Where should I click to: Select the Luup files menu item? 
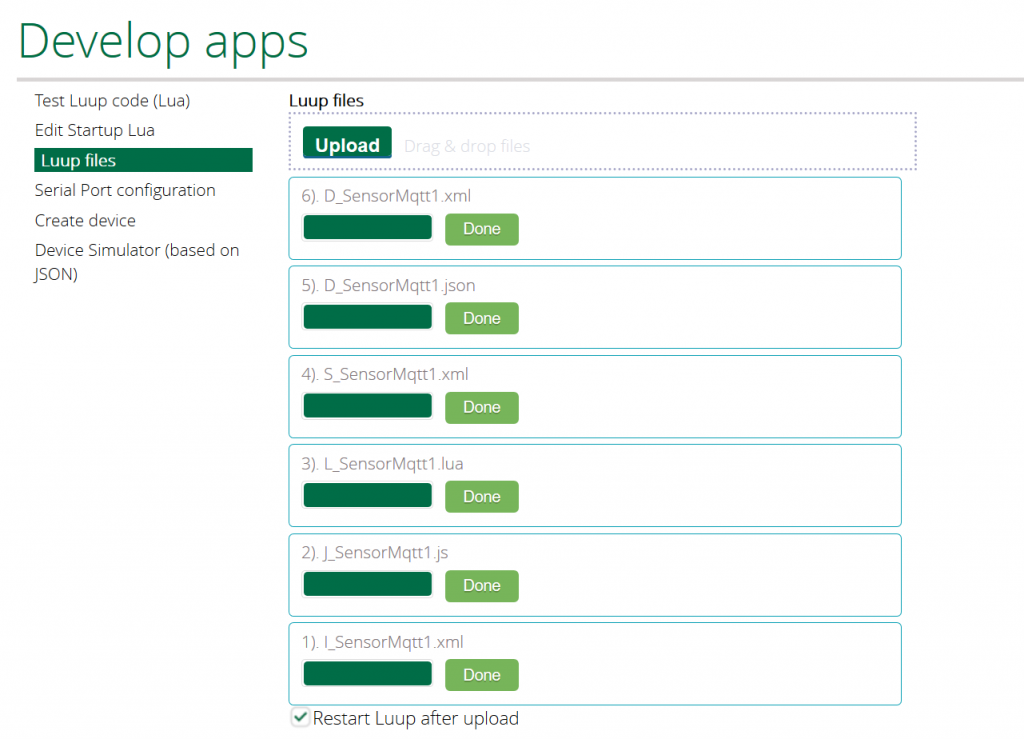click(x=143, y=160)
